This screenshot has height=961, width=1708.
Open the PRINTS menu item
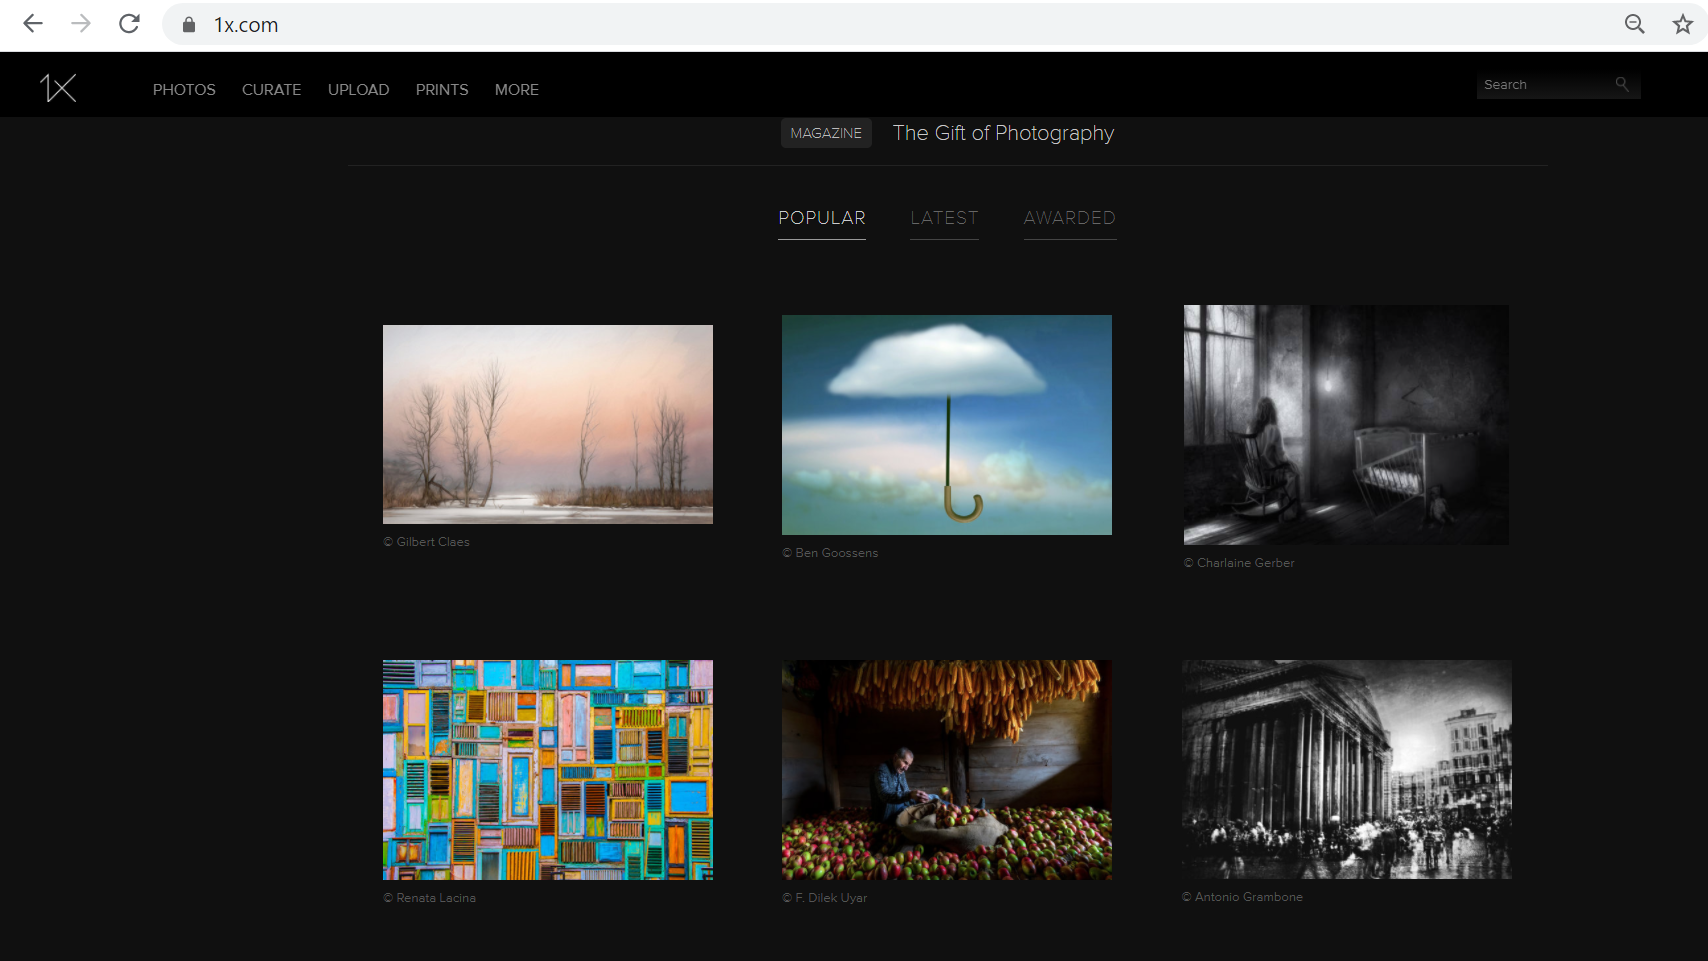pyautogui.click(x=442, y=90)
